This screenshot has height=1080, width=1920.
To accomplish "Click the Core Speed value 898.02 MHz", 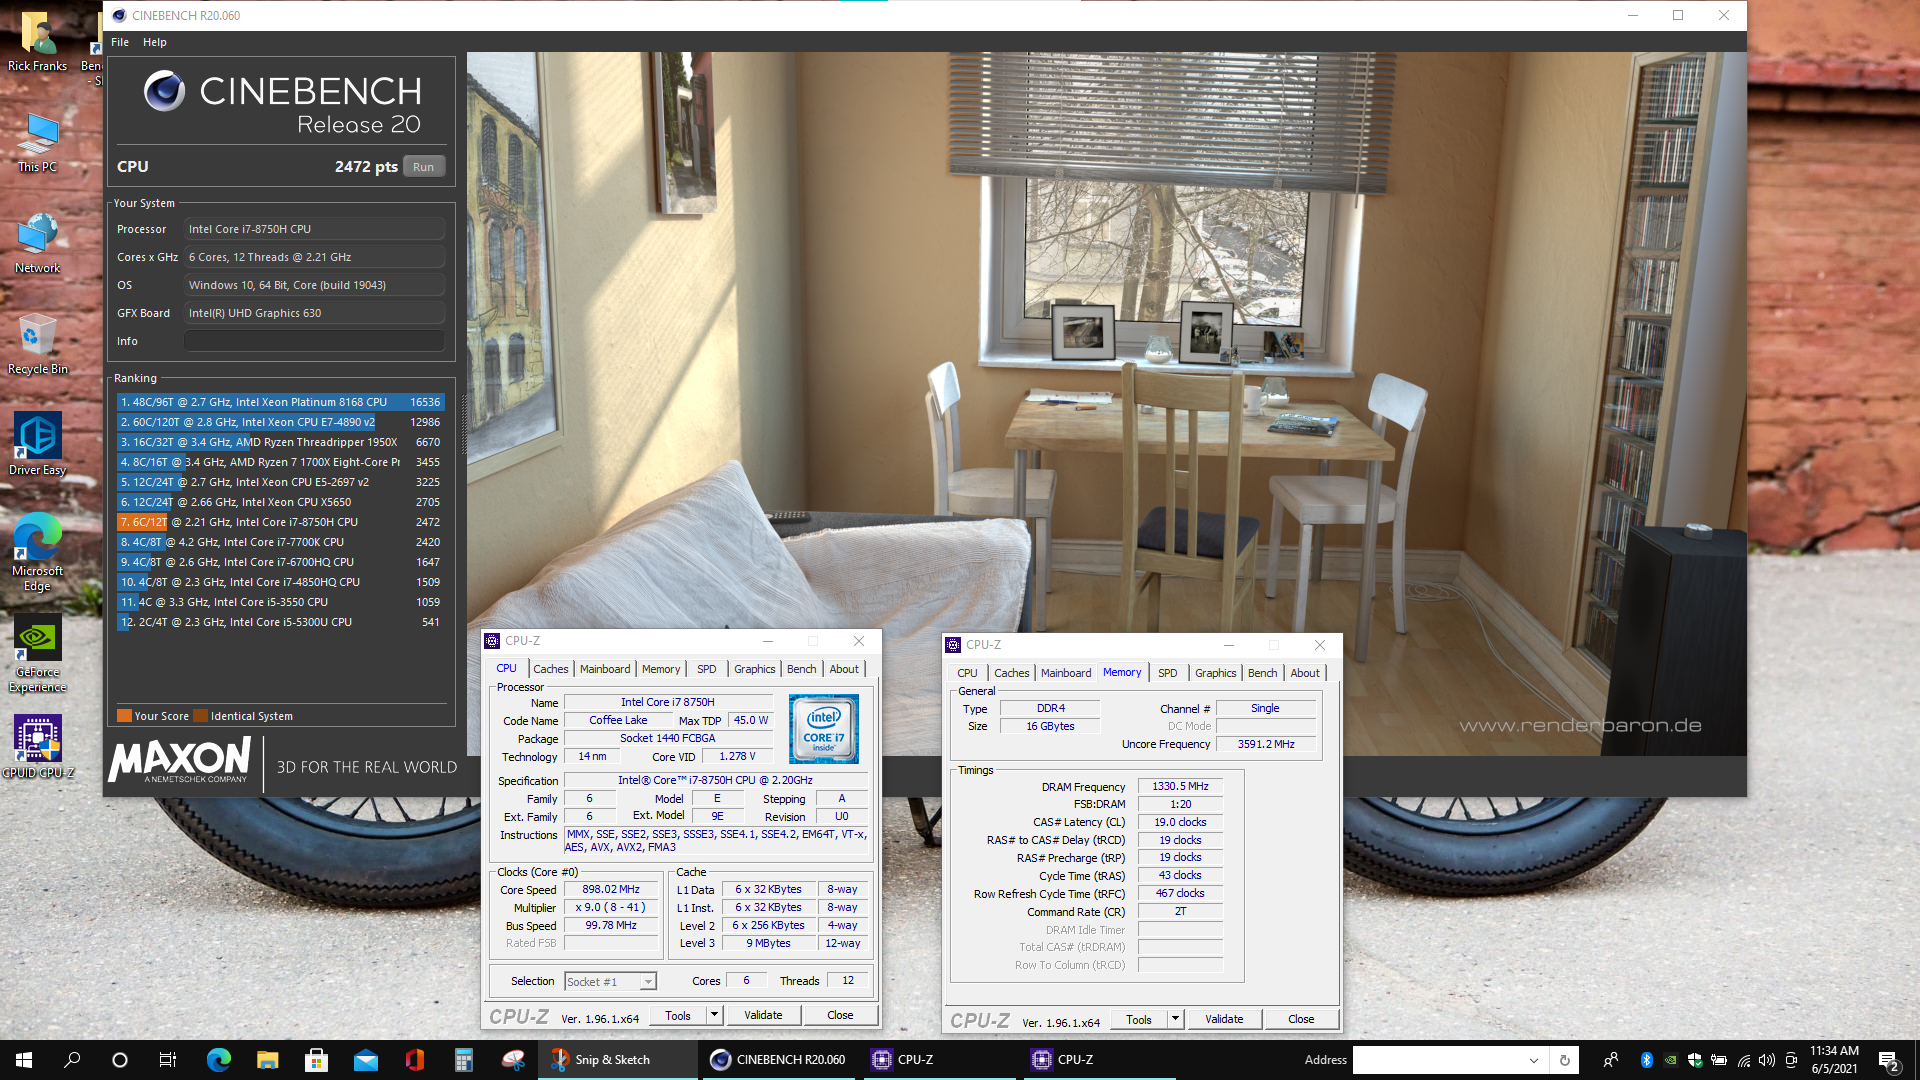I will point(611,889).
